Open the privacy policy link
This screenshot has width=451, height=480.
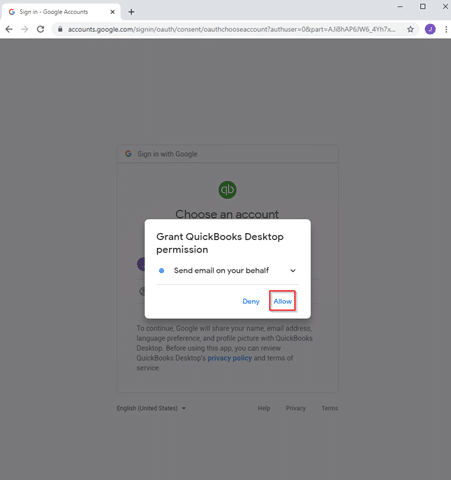[x=230, y=358]
